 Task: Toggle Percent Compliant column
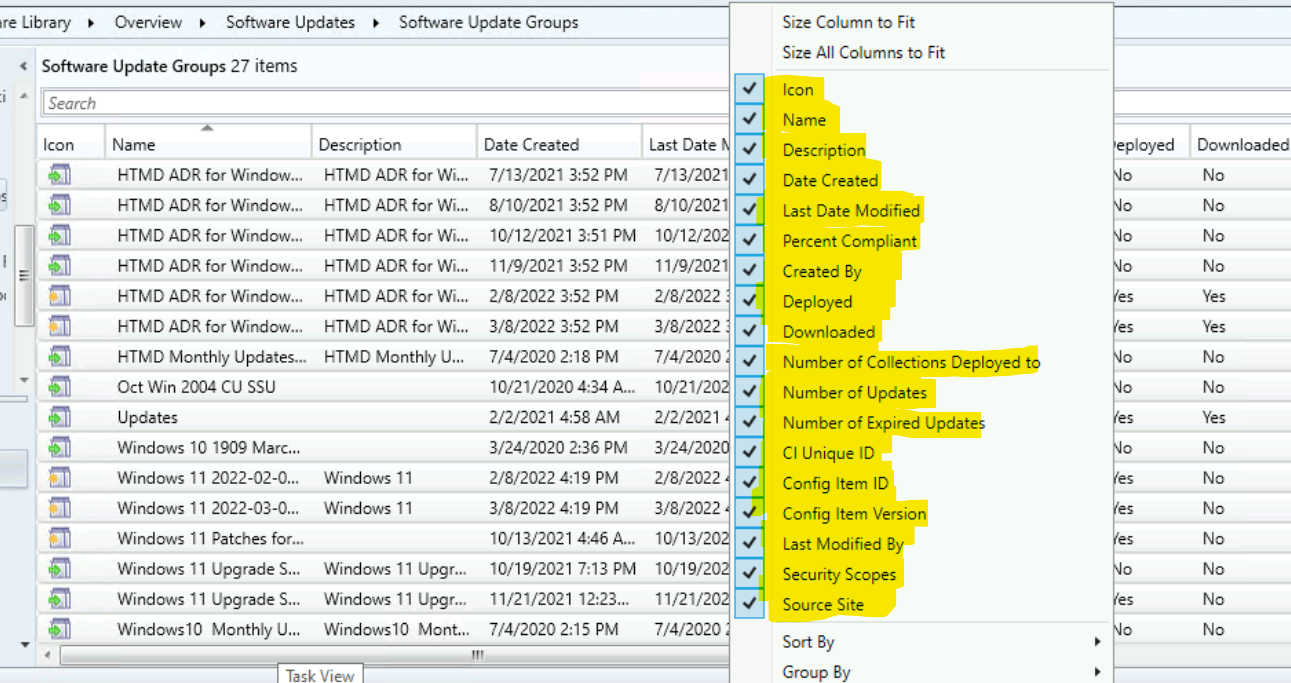[750, 241]
